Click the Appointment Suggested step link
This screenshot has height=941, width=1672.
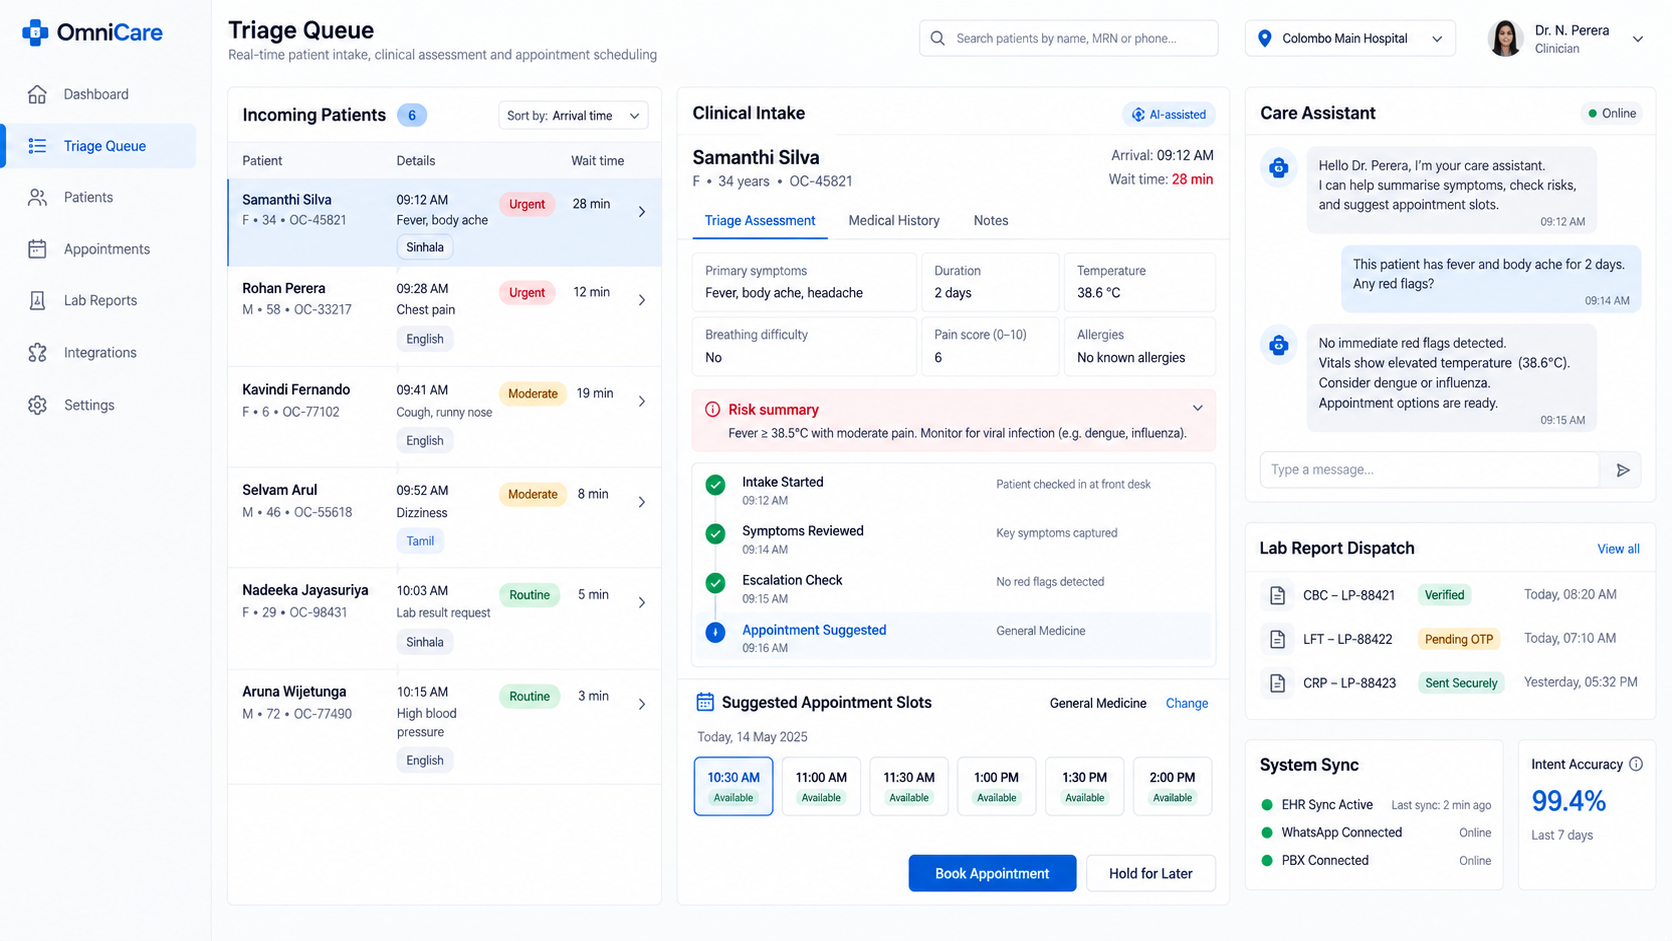point(814,630)
